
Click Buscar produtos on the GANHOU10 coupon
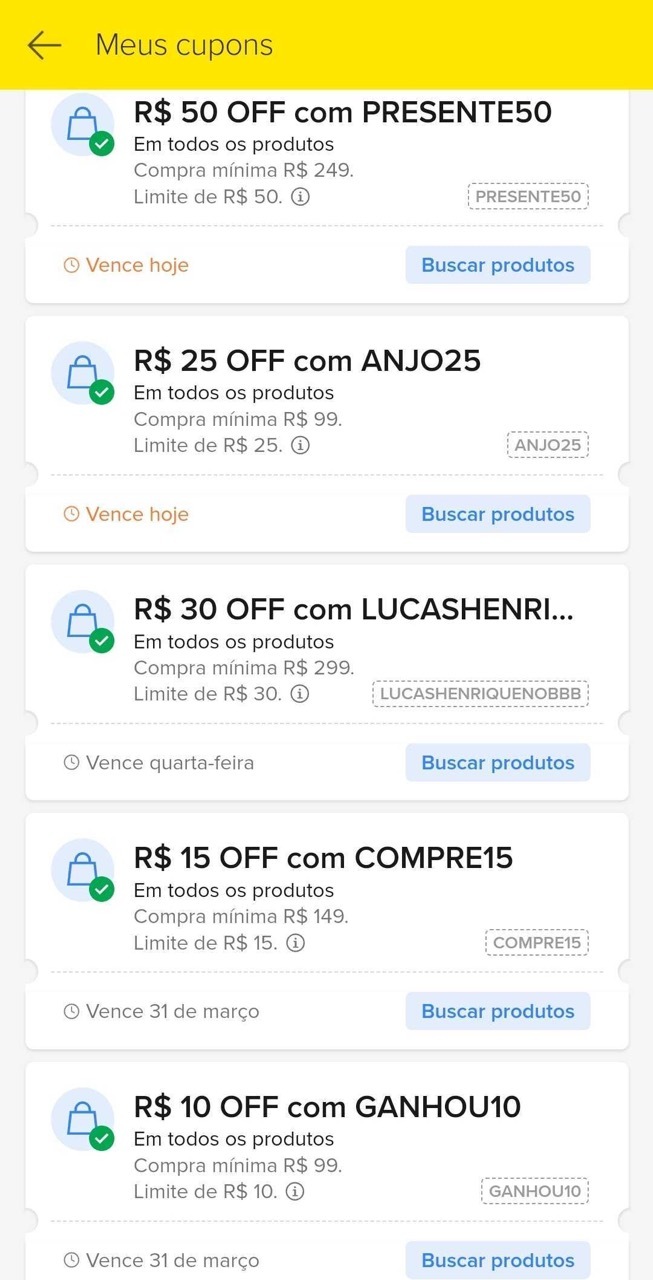(497, 1259)
